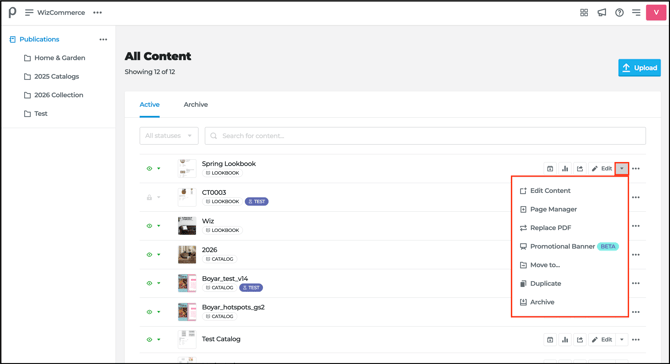This screenshot has height=364, width=670.
Task: Switch to the Archive tab
Action: click(x=196, y=105)
